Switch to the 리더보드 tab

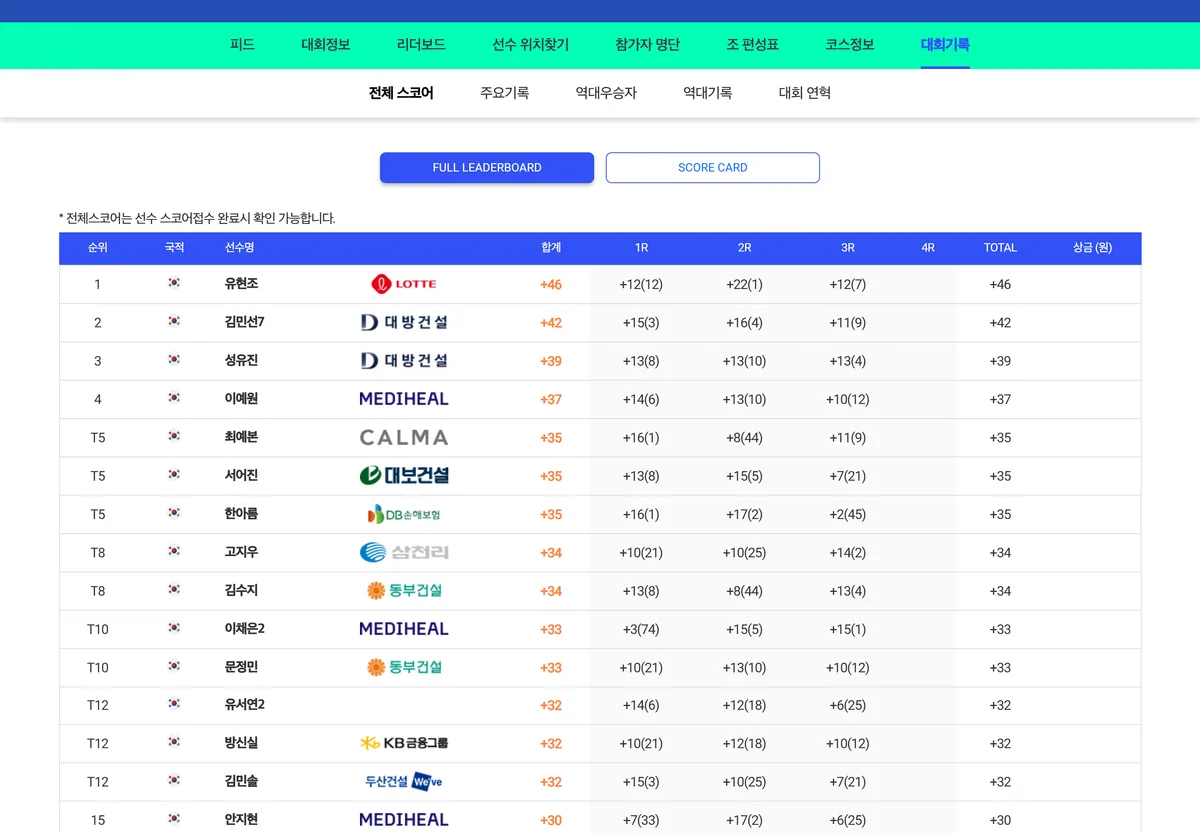pos(421,45)
